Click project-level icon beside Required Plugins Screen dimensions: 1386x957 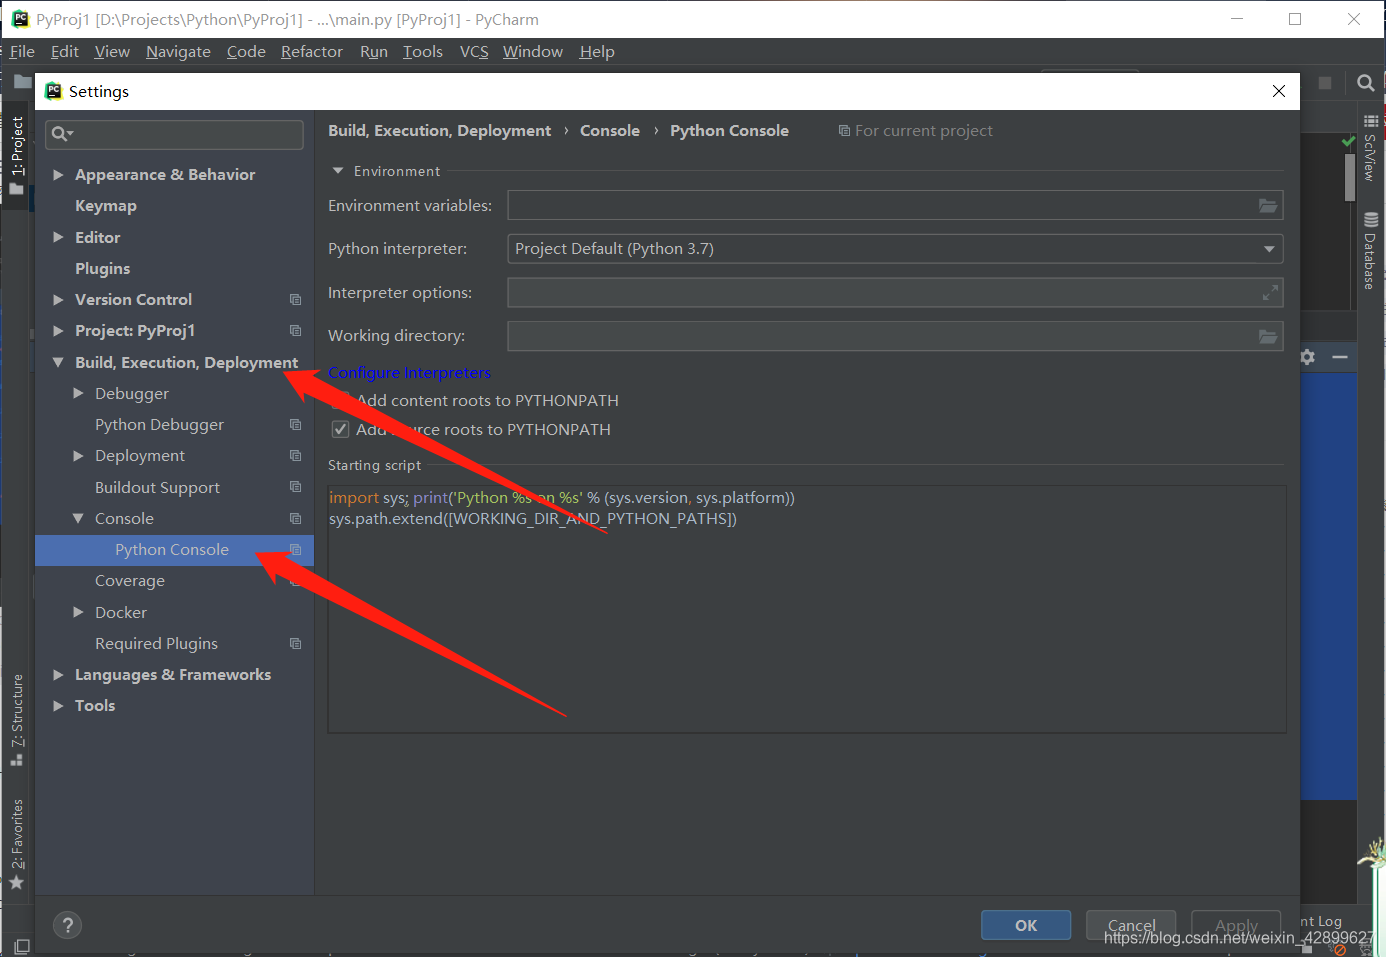[295, 644]
